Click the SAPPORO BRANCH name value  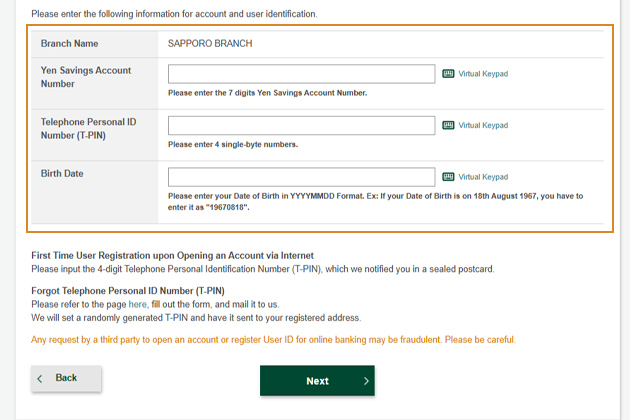click(x=210, y=44)
